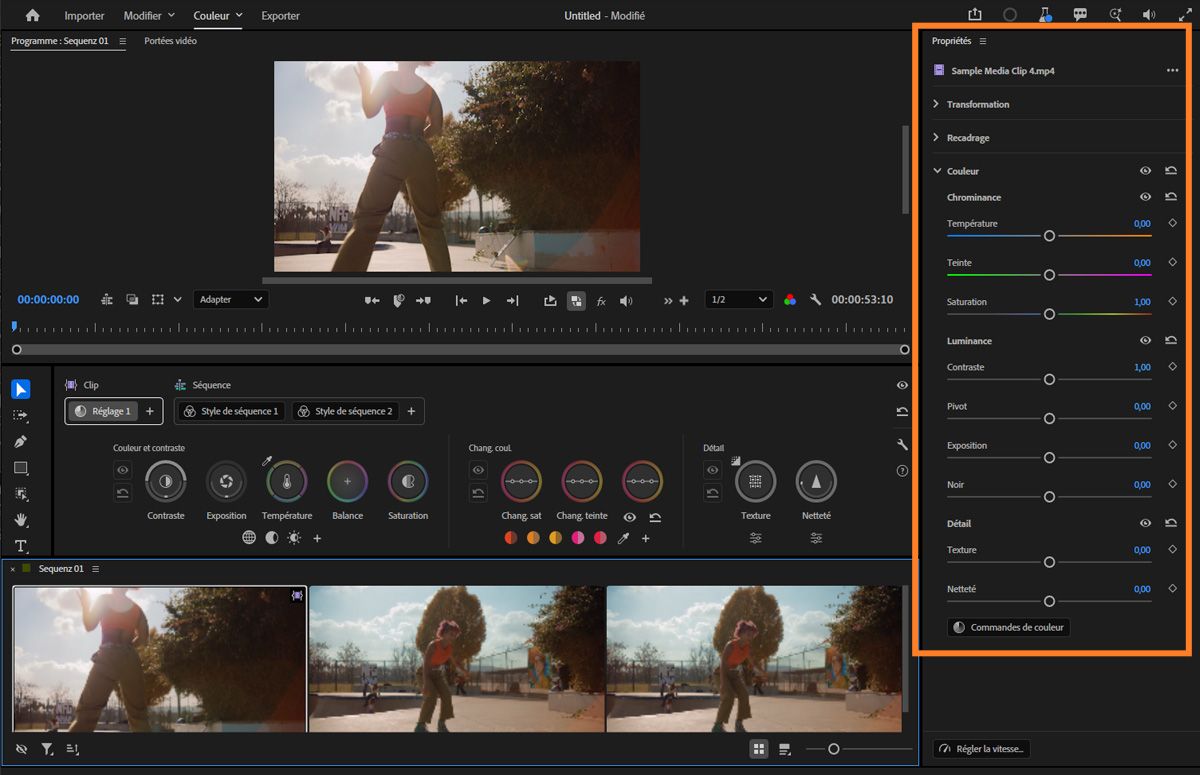Select the Hand tool
Image resolution: width=1200 pixels, height=775 pixels.
coord(21,520)
